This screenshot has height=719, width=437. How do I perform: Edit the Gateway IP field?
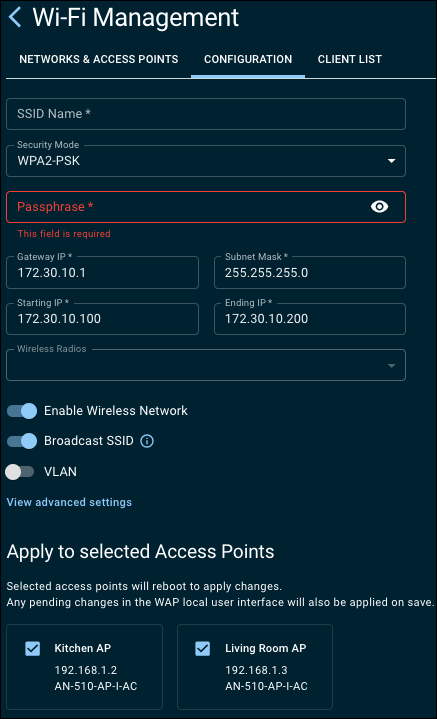click(102, 273)
